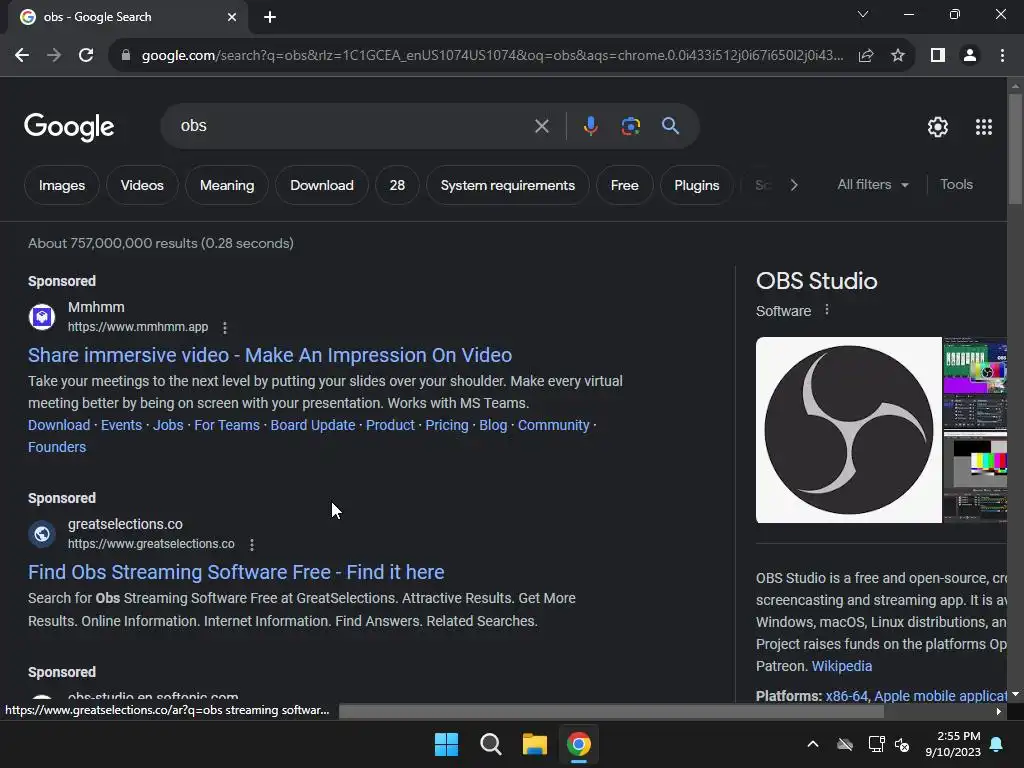Bookmark this page with star icon
Screen dimensions: 1024x768
(x=898, y=56)
